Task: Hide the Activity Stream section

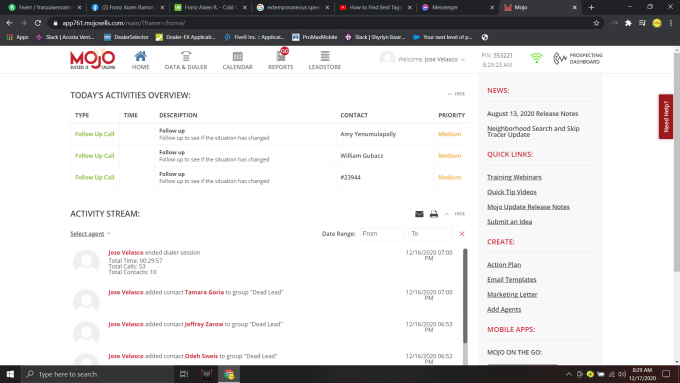Action: point(456,214)
